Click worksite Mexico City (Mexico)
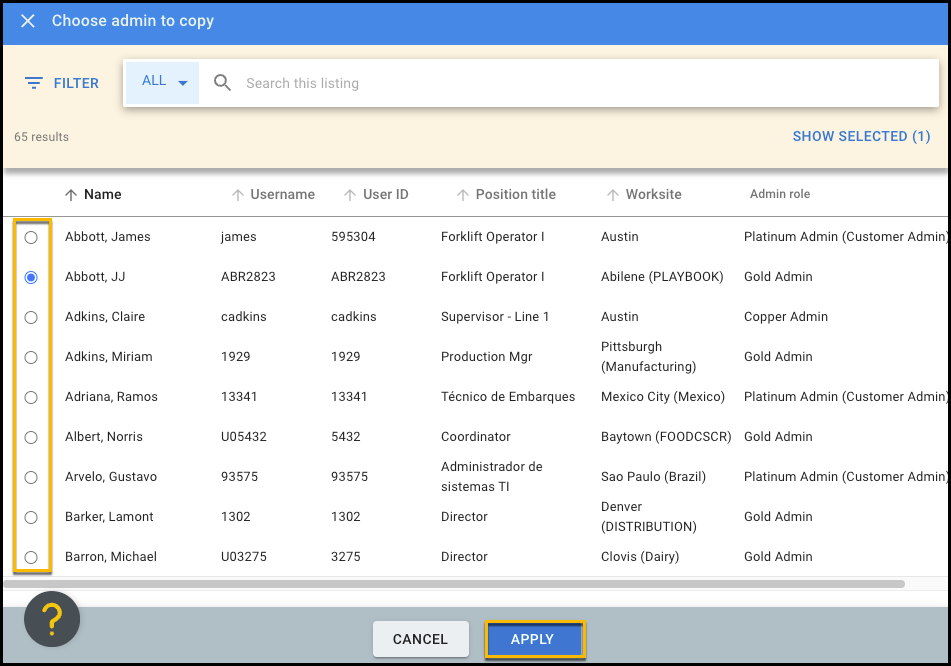The width and height of the screenshot is (951, 666). [663, 397]
